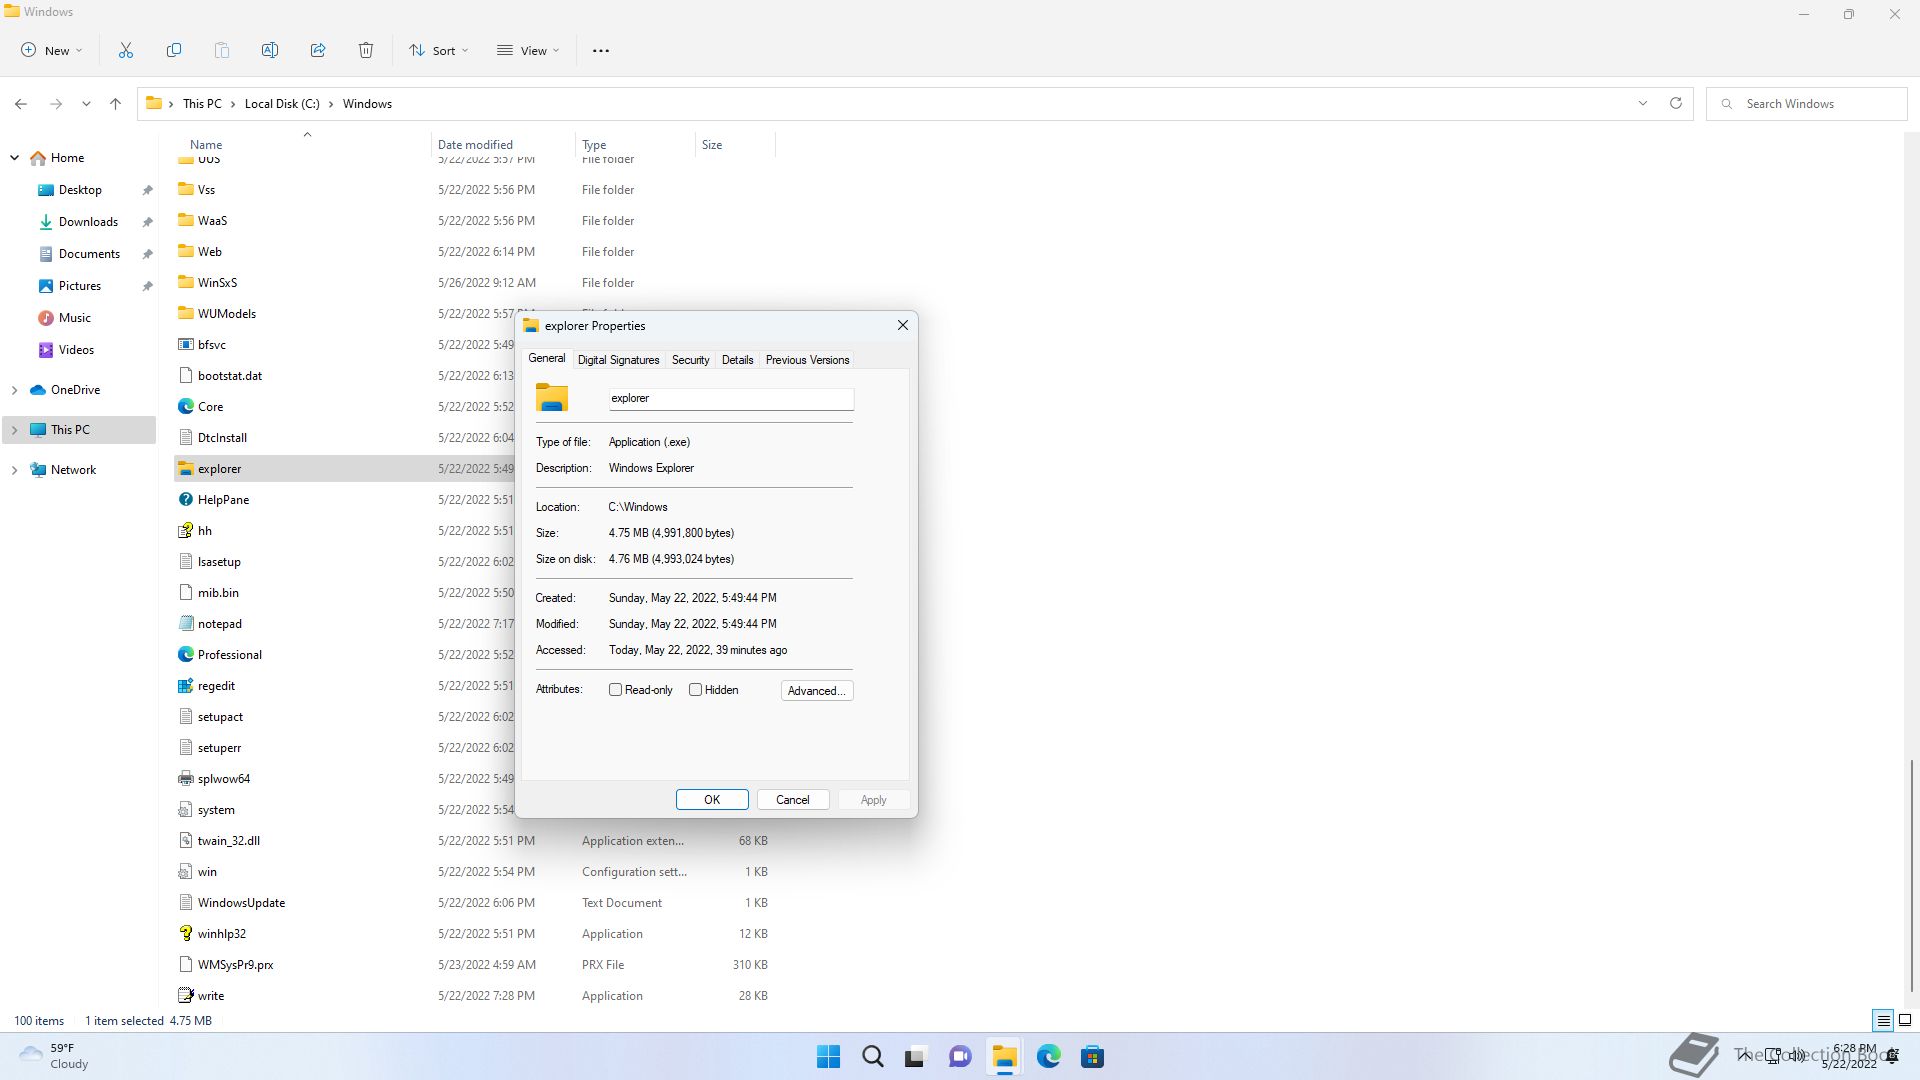Select the twain_32.dll file
Image resolution: width=1920 pixels, height=1080 pixels.
coord(474,841)
